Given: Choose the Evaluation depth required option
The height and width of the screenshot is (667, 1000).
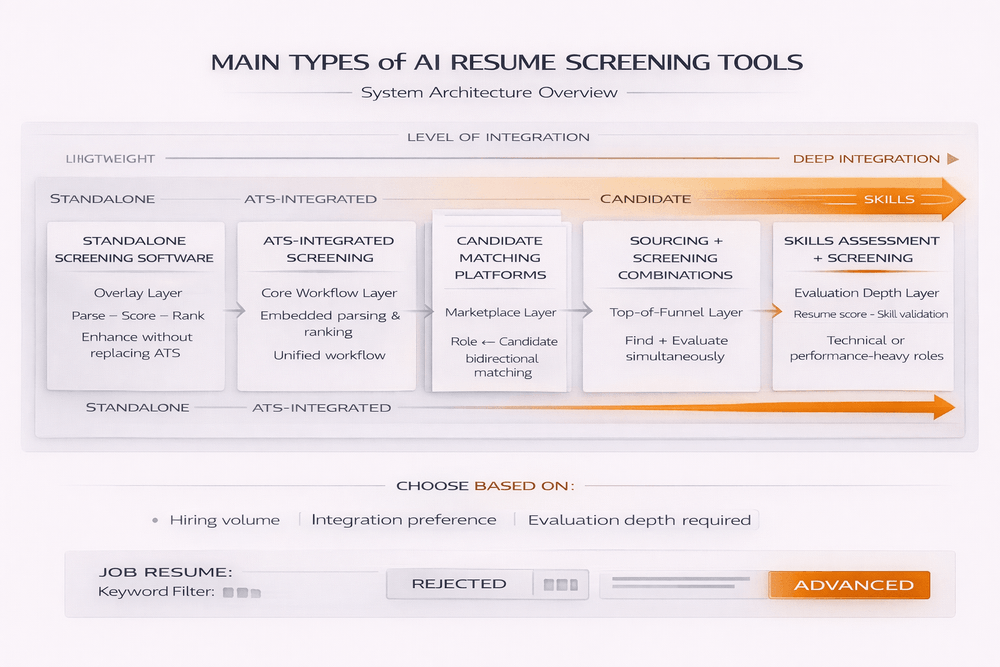Looking at the screenshot, I should 639,520.
